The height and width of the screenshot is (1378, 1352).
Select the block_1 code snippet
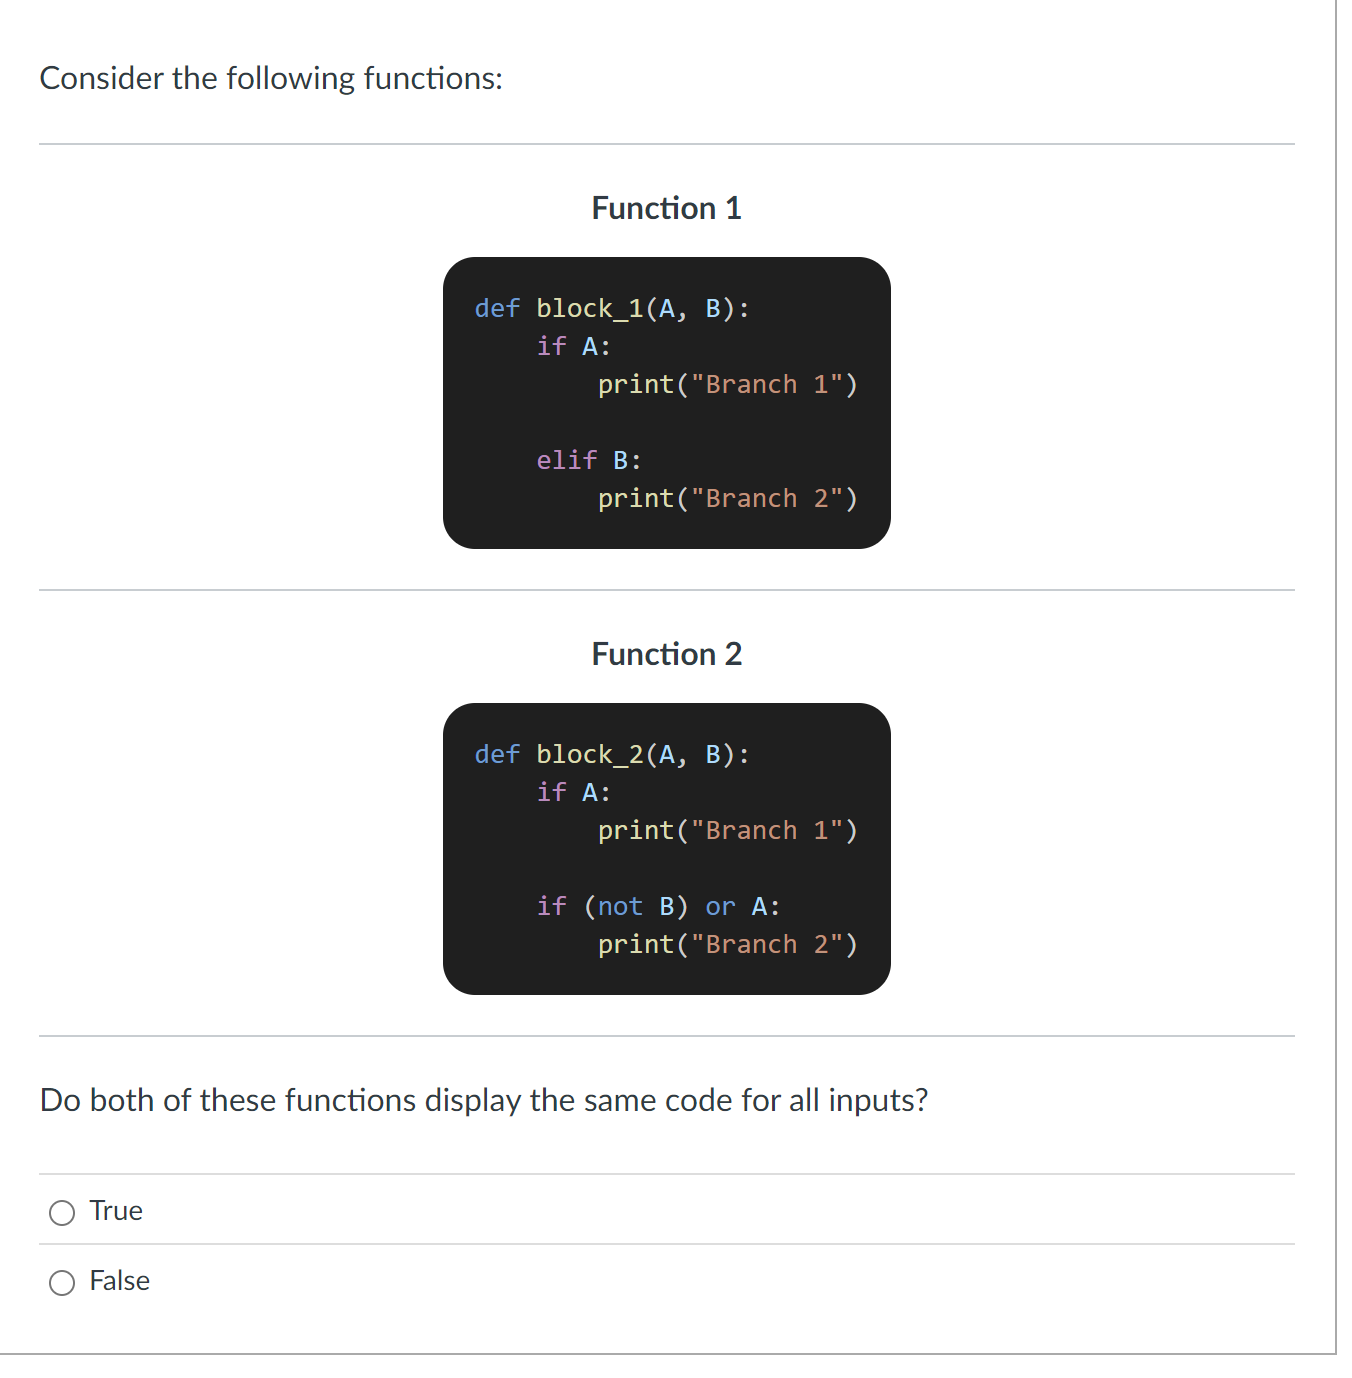[666, 402]
